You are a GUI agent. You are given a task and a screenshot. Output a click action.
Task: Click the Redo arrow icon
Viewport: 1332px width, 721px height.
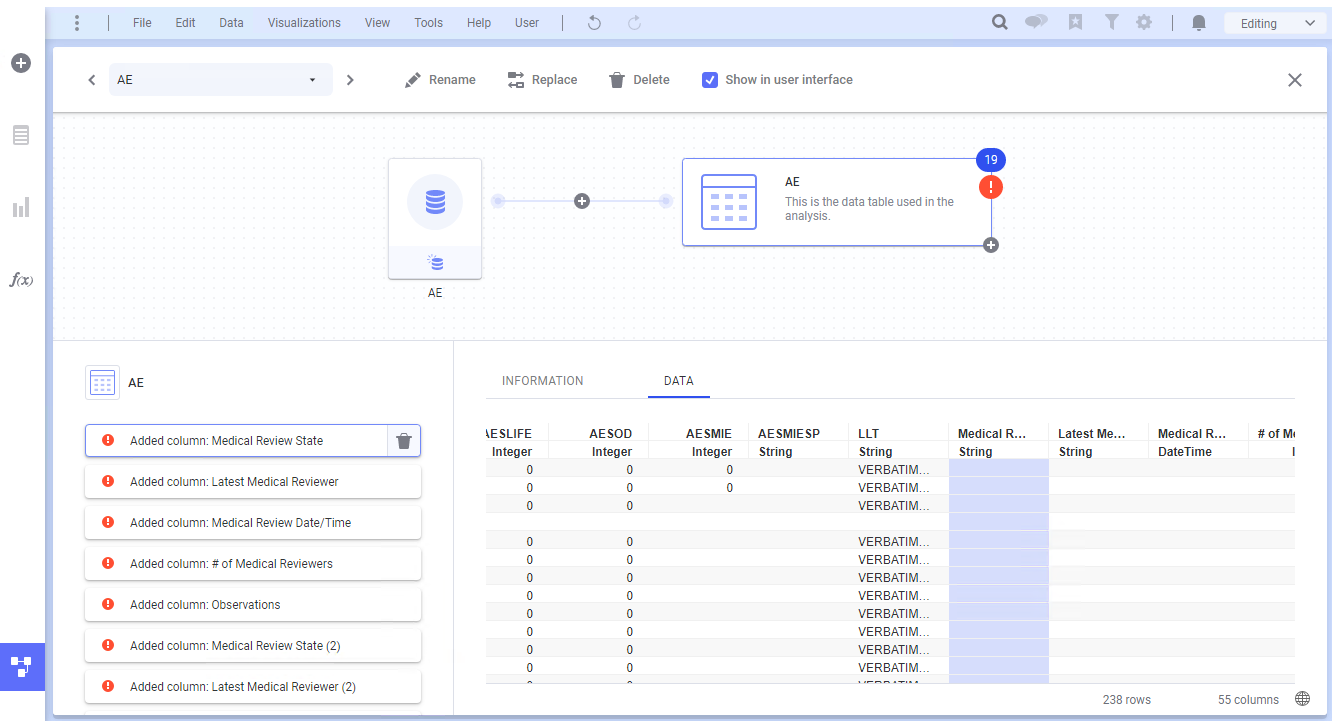[x=634, y=23]
